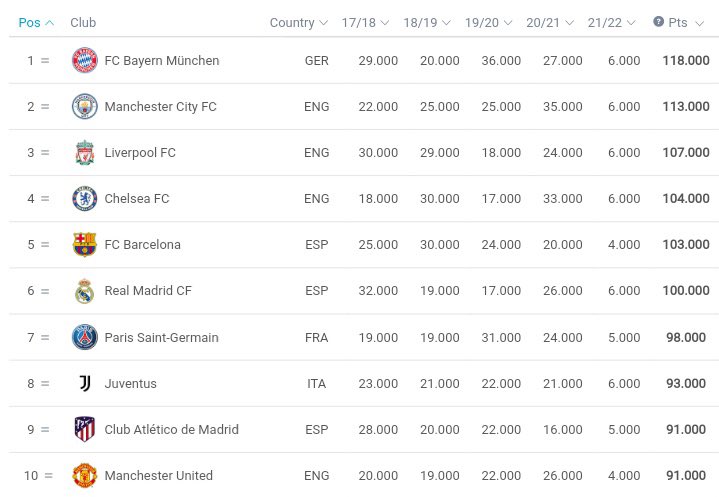The height and width of the screenshot is (497, 719).
Task: Click the Paris Saint-Germain crest
Action: (x=85, y=337)
